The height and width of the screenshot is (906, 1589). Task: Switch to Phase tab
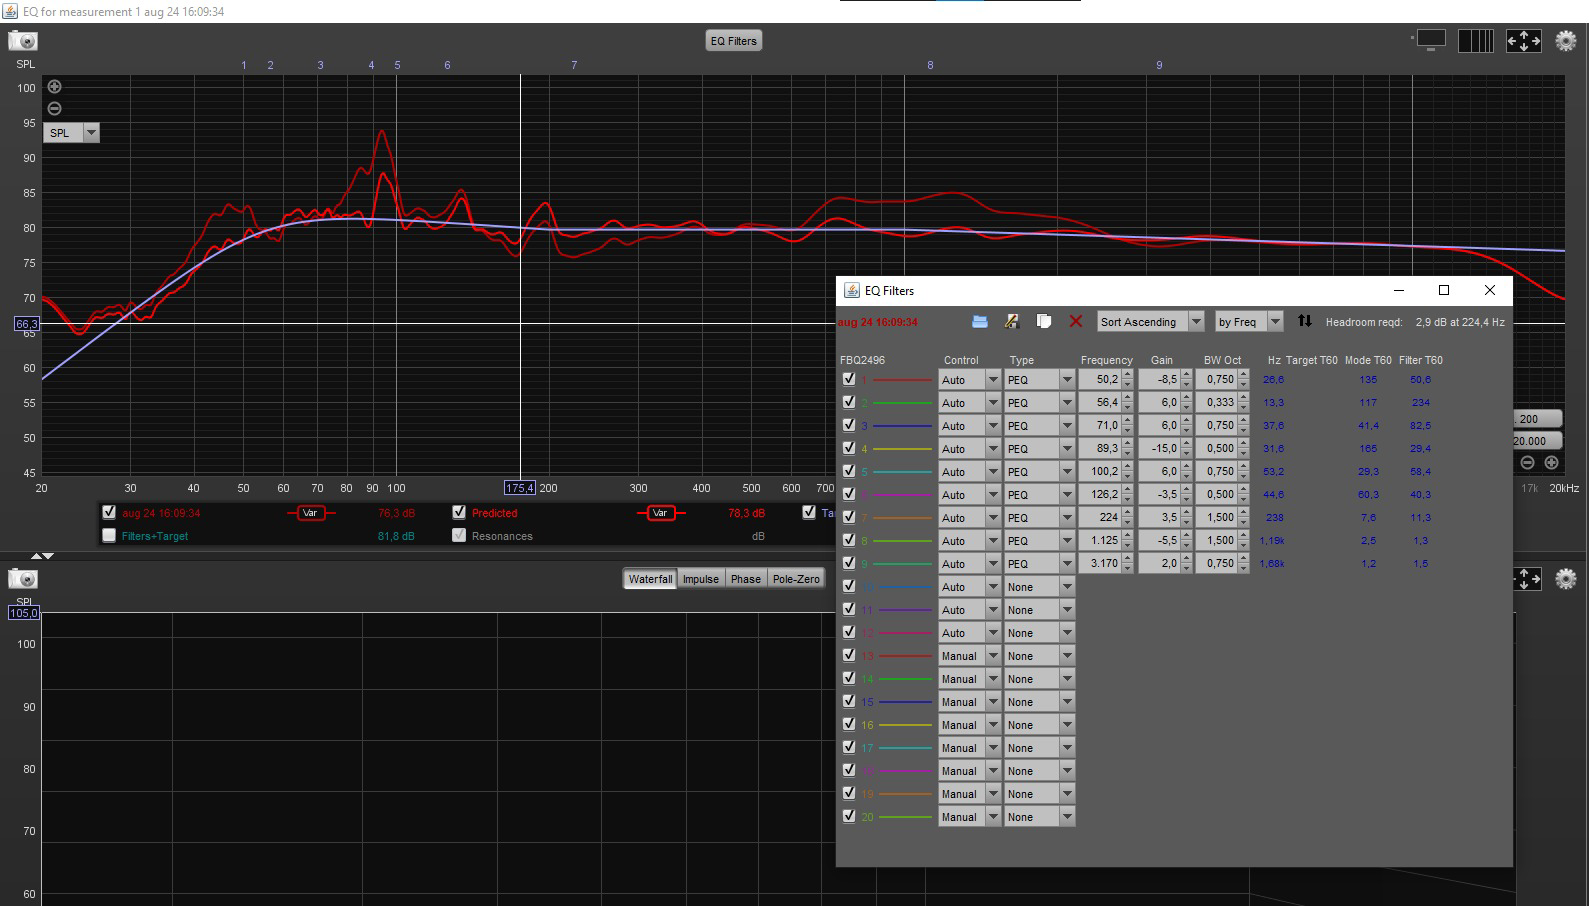pyautogui.click(x=746, y=579)
